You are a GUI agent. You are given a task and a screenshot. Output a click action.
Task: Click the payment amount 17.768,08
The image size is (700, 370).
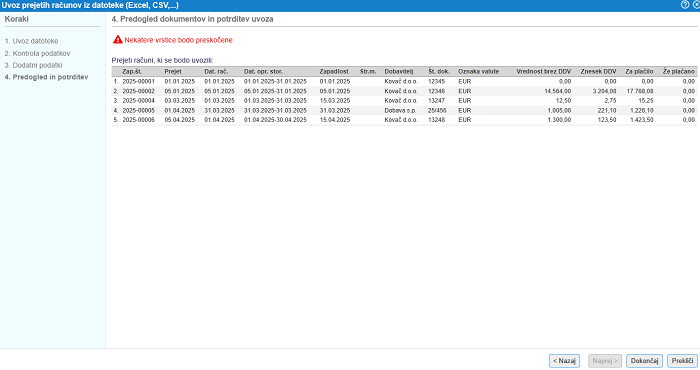pyautogui.click(x=639, y=91)
